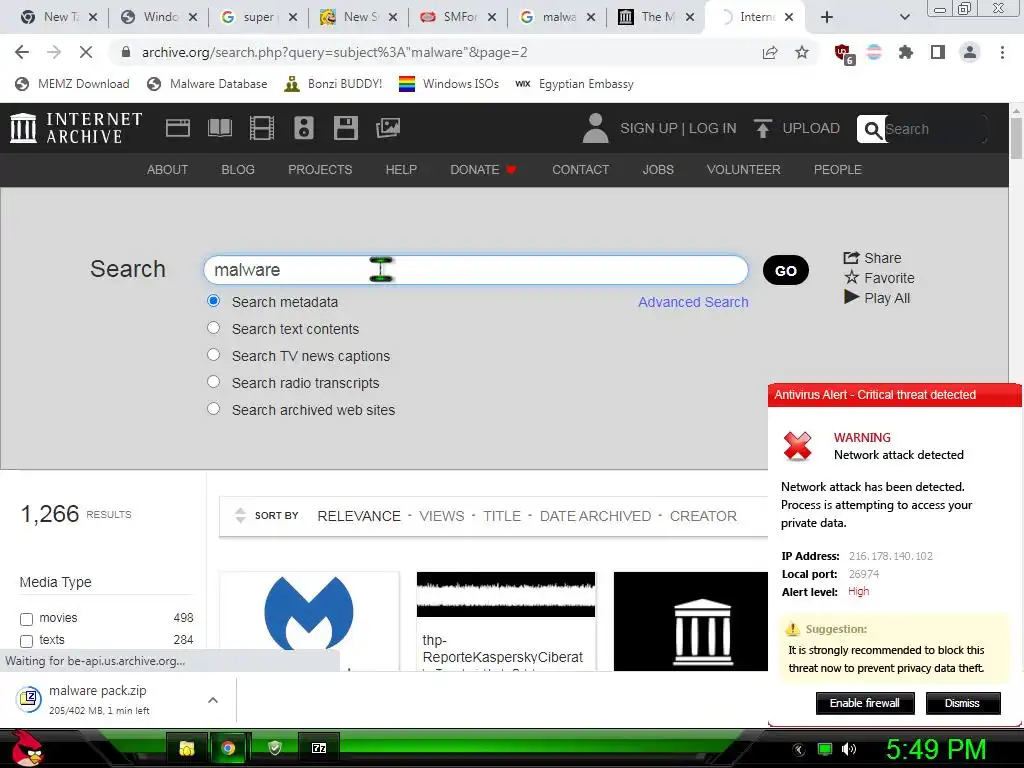1024x768 pixels.
Task: Open the ABOUT menu item
Action: tap(167, 170)
